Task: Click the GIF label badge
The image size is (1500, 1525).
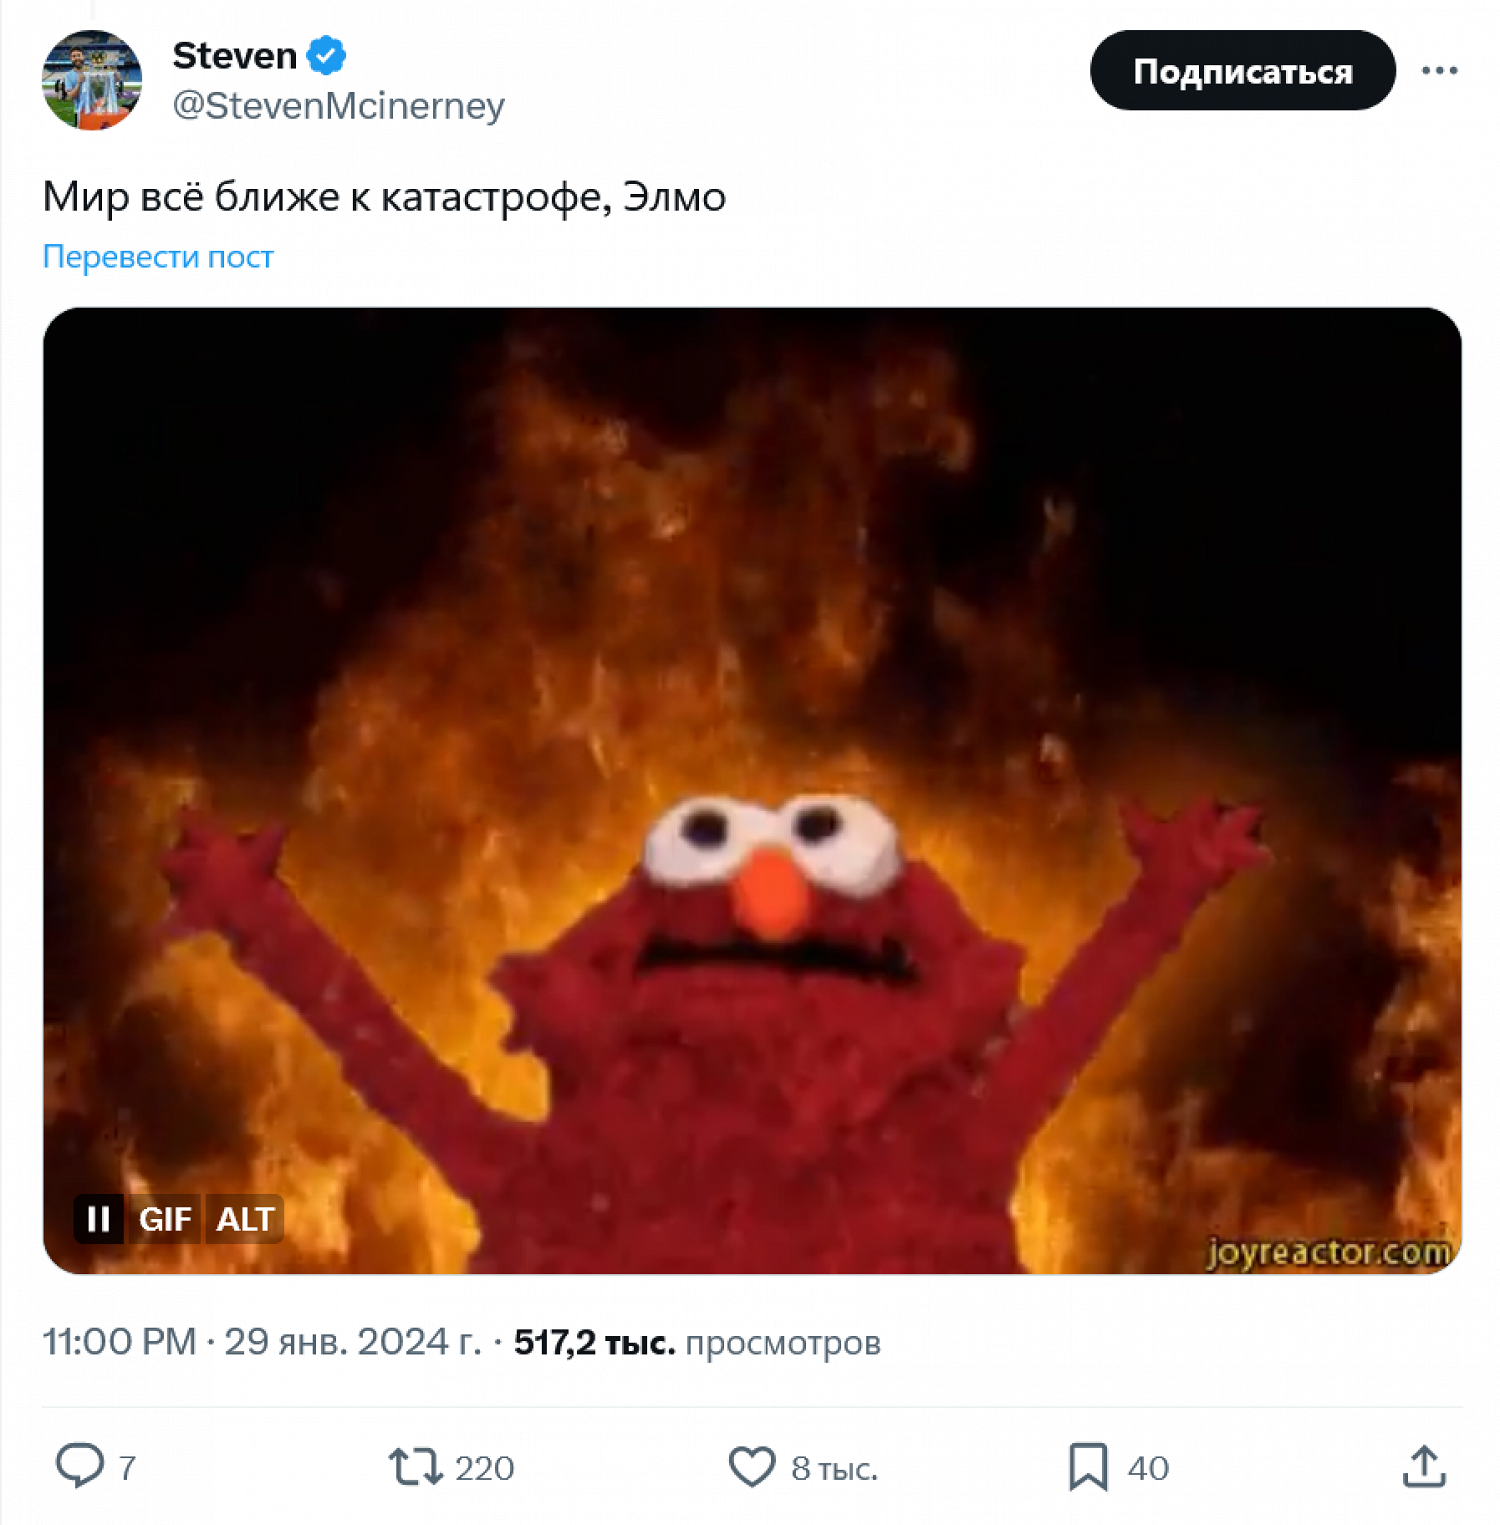Action: pos(165,1219)
